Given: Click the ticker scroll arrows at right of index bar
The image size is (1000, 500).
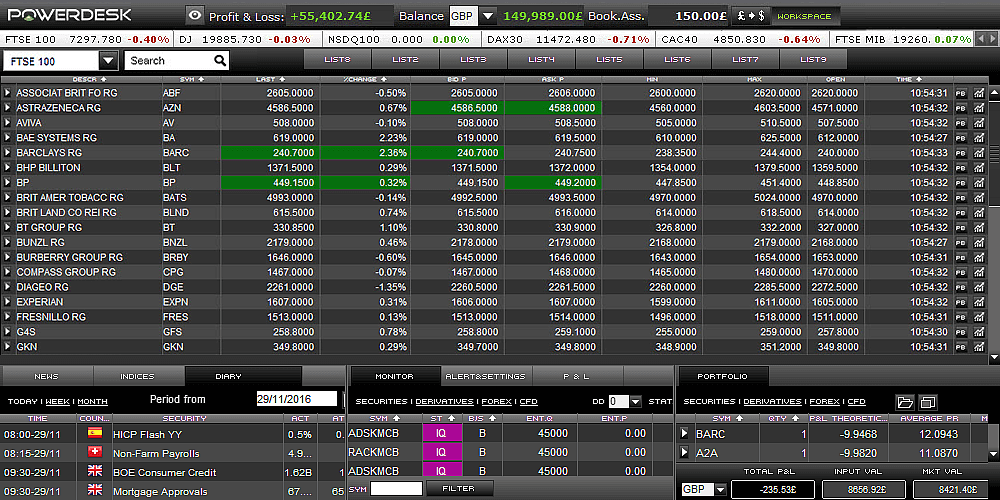Looking at the screenshot, I should click(987, 40).
